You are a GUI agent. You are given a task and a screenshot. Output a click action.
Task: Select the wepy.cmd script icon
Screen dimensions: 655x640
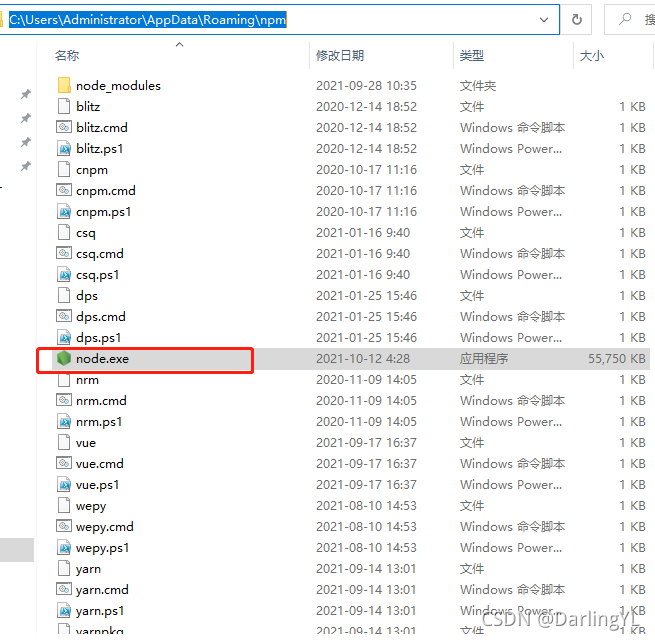(x=64, y=526)
